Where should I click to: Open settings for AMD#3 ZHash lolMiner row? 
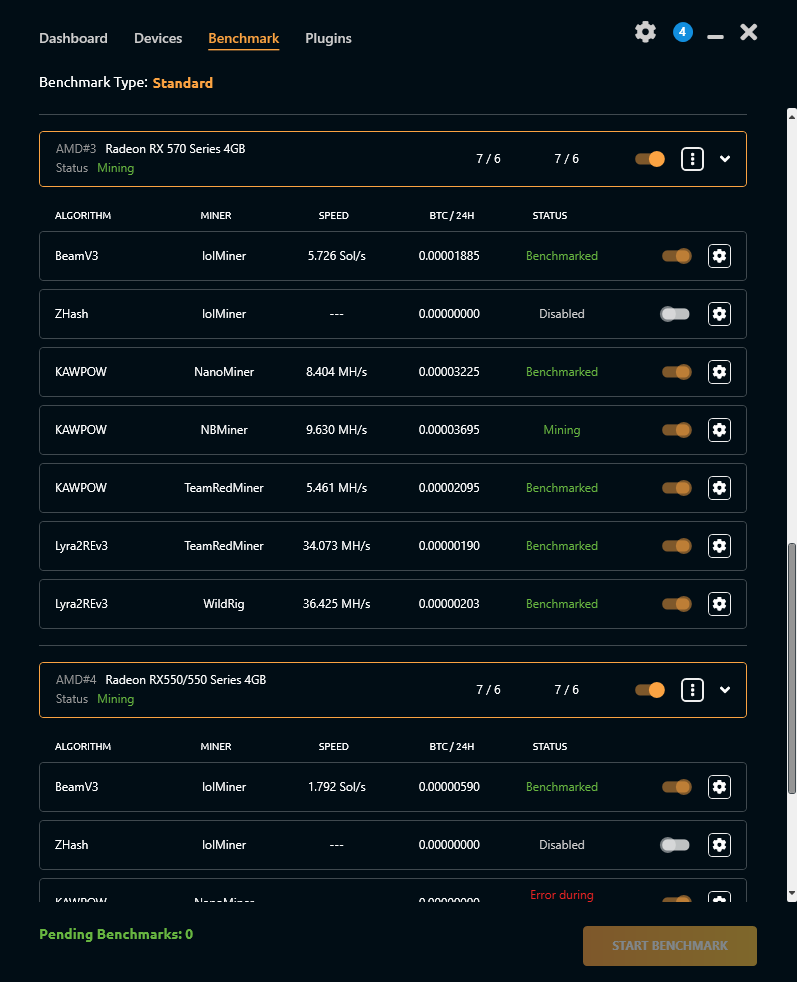click(x=719, y=314)
